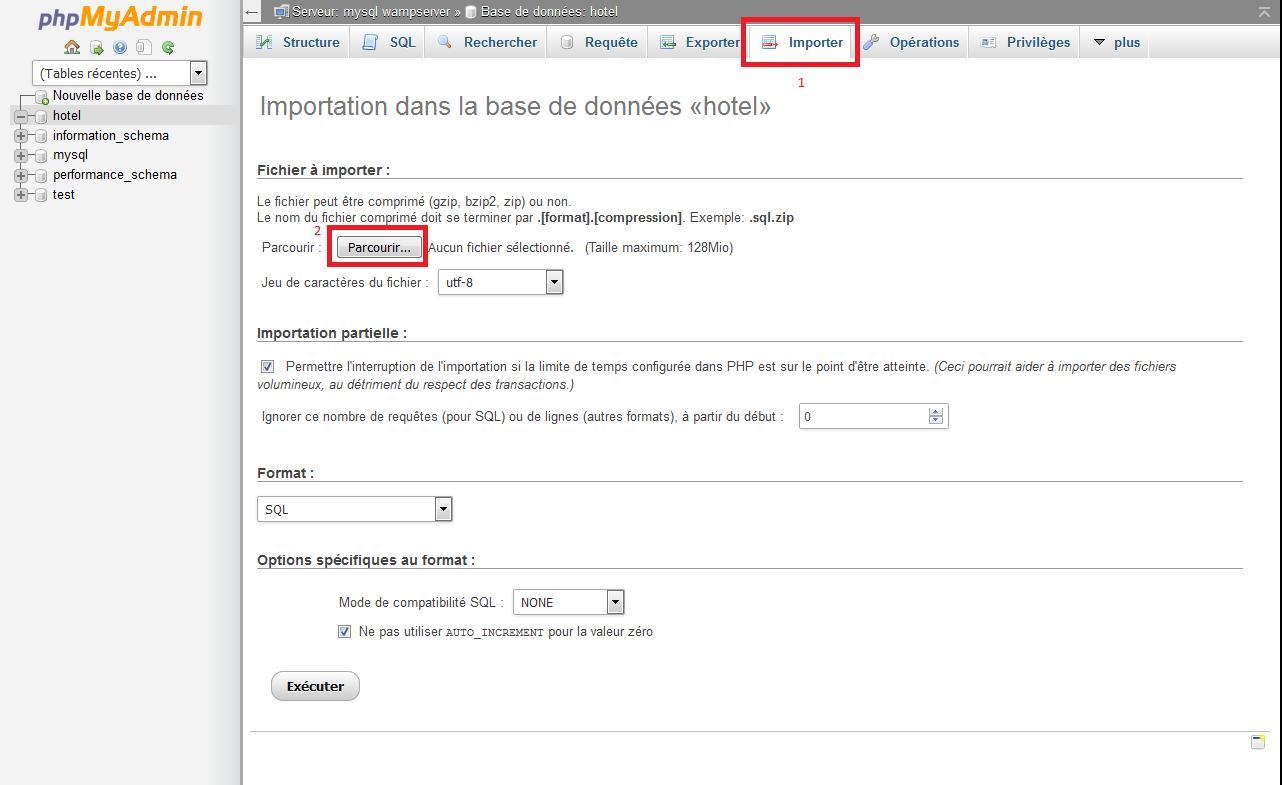Image resolution: width=1282 pixels, height=785 pixels.
Task: Click the MySQL documentation pages icon
Action: click(x=144, y=47)
